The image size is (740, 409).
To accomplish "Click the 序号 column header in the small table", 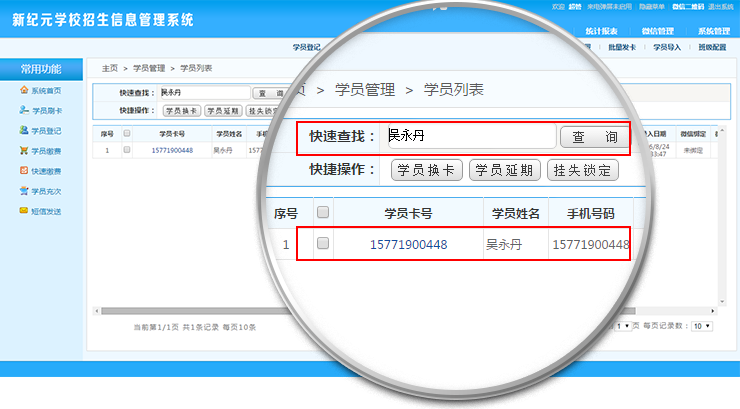I will click(107, 134).
